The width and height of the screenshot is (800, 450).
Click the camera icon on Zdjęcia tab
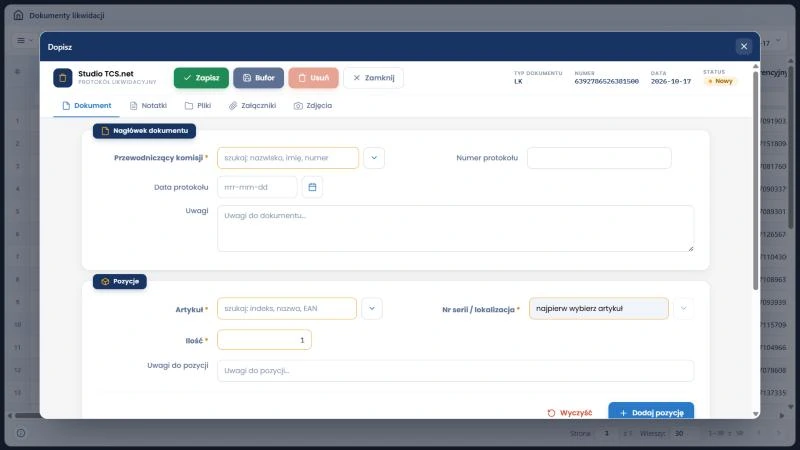point(298,106)
